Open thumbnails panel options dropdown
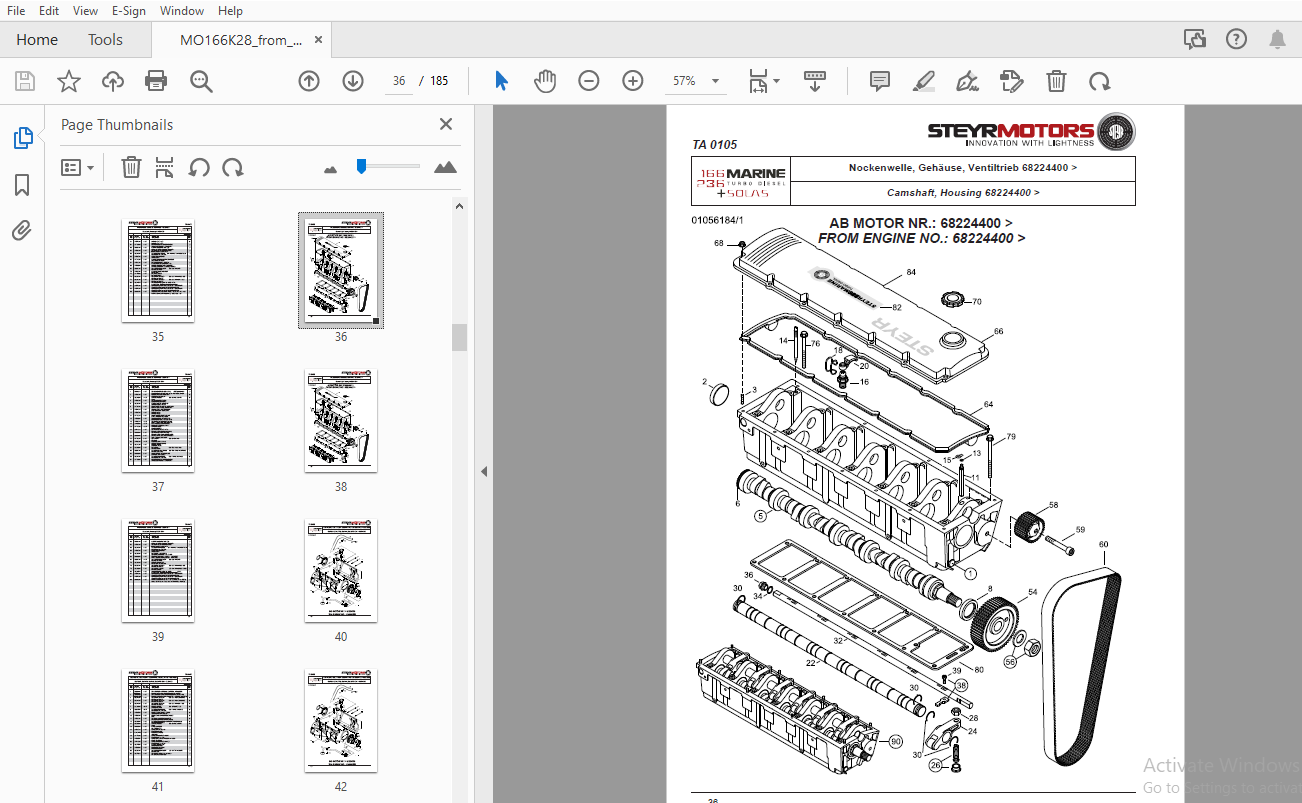The height and width of the screenshot is (803, 1302). point(78,167)
